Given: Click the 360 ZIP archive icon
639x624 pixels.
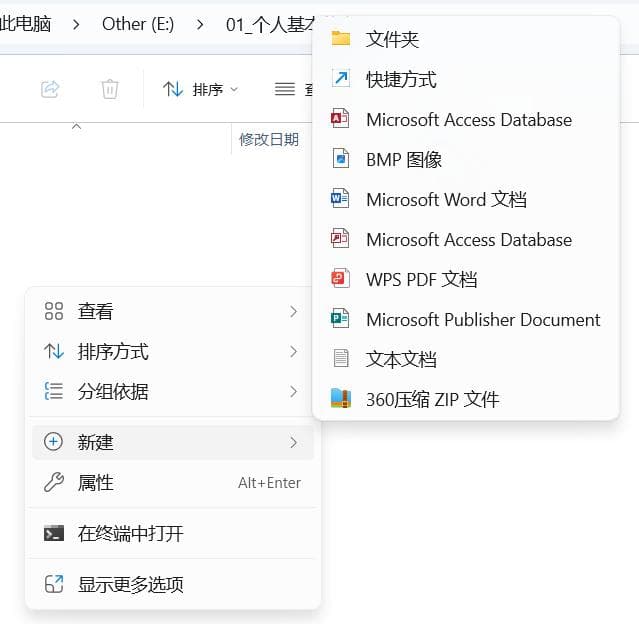Looking at the screenshot, I should tap(341, 398).
